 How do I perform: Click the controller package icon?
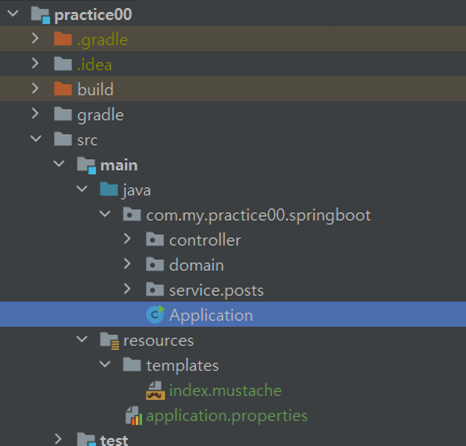coord(155,239)
